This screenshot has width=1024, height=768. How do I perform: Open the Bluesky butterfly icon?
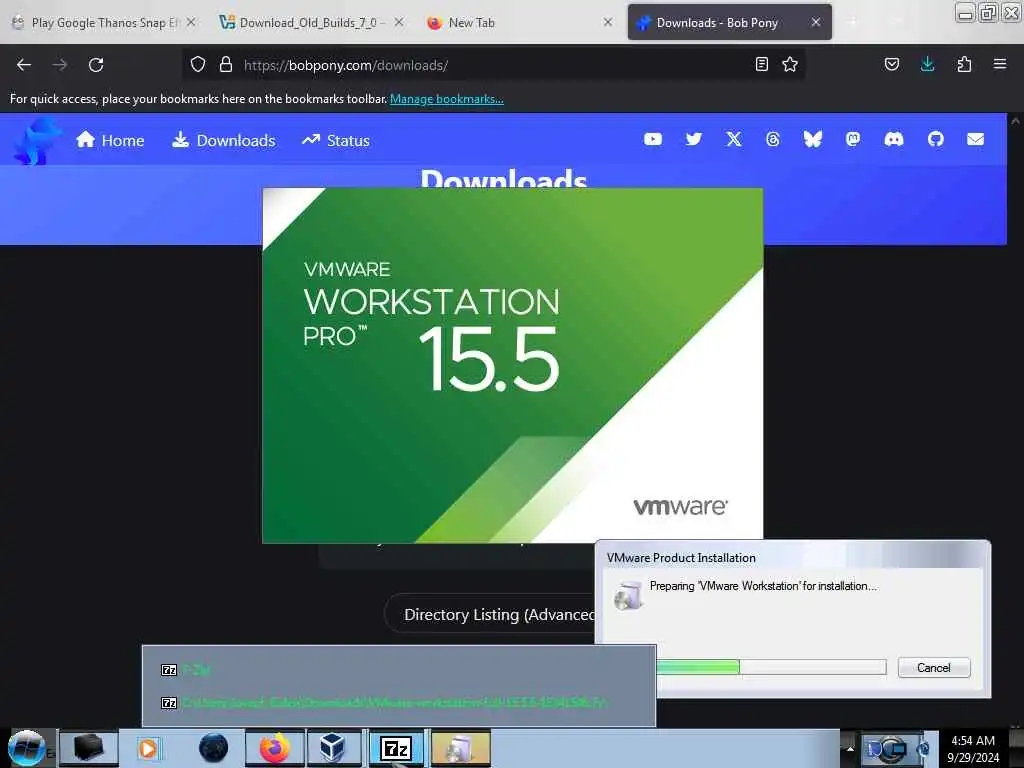pos(813,139)
